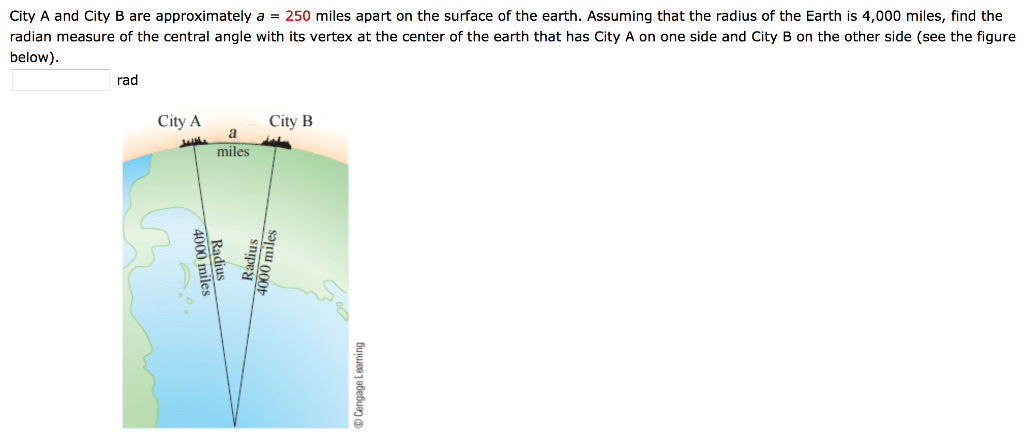Screen dimensions: 1024x442
Task: Select the "City A" figure label
Action: click(179, 121)
